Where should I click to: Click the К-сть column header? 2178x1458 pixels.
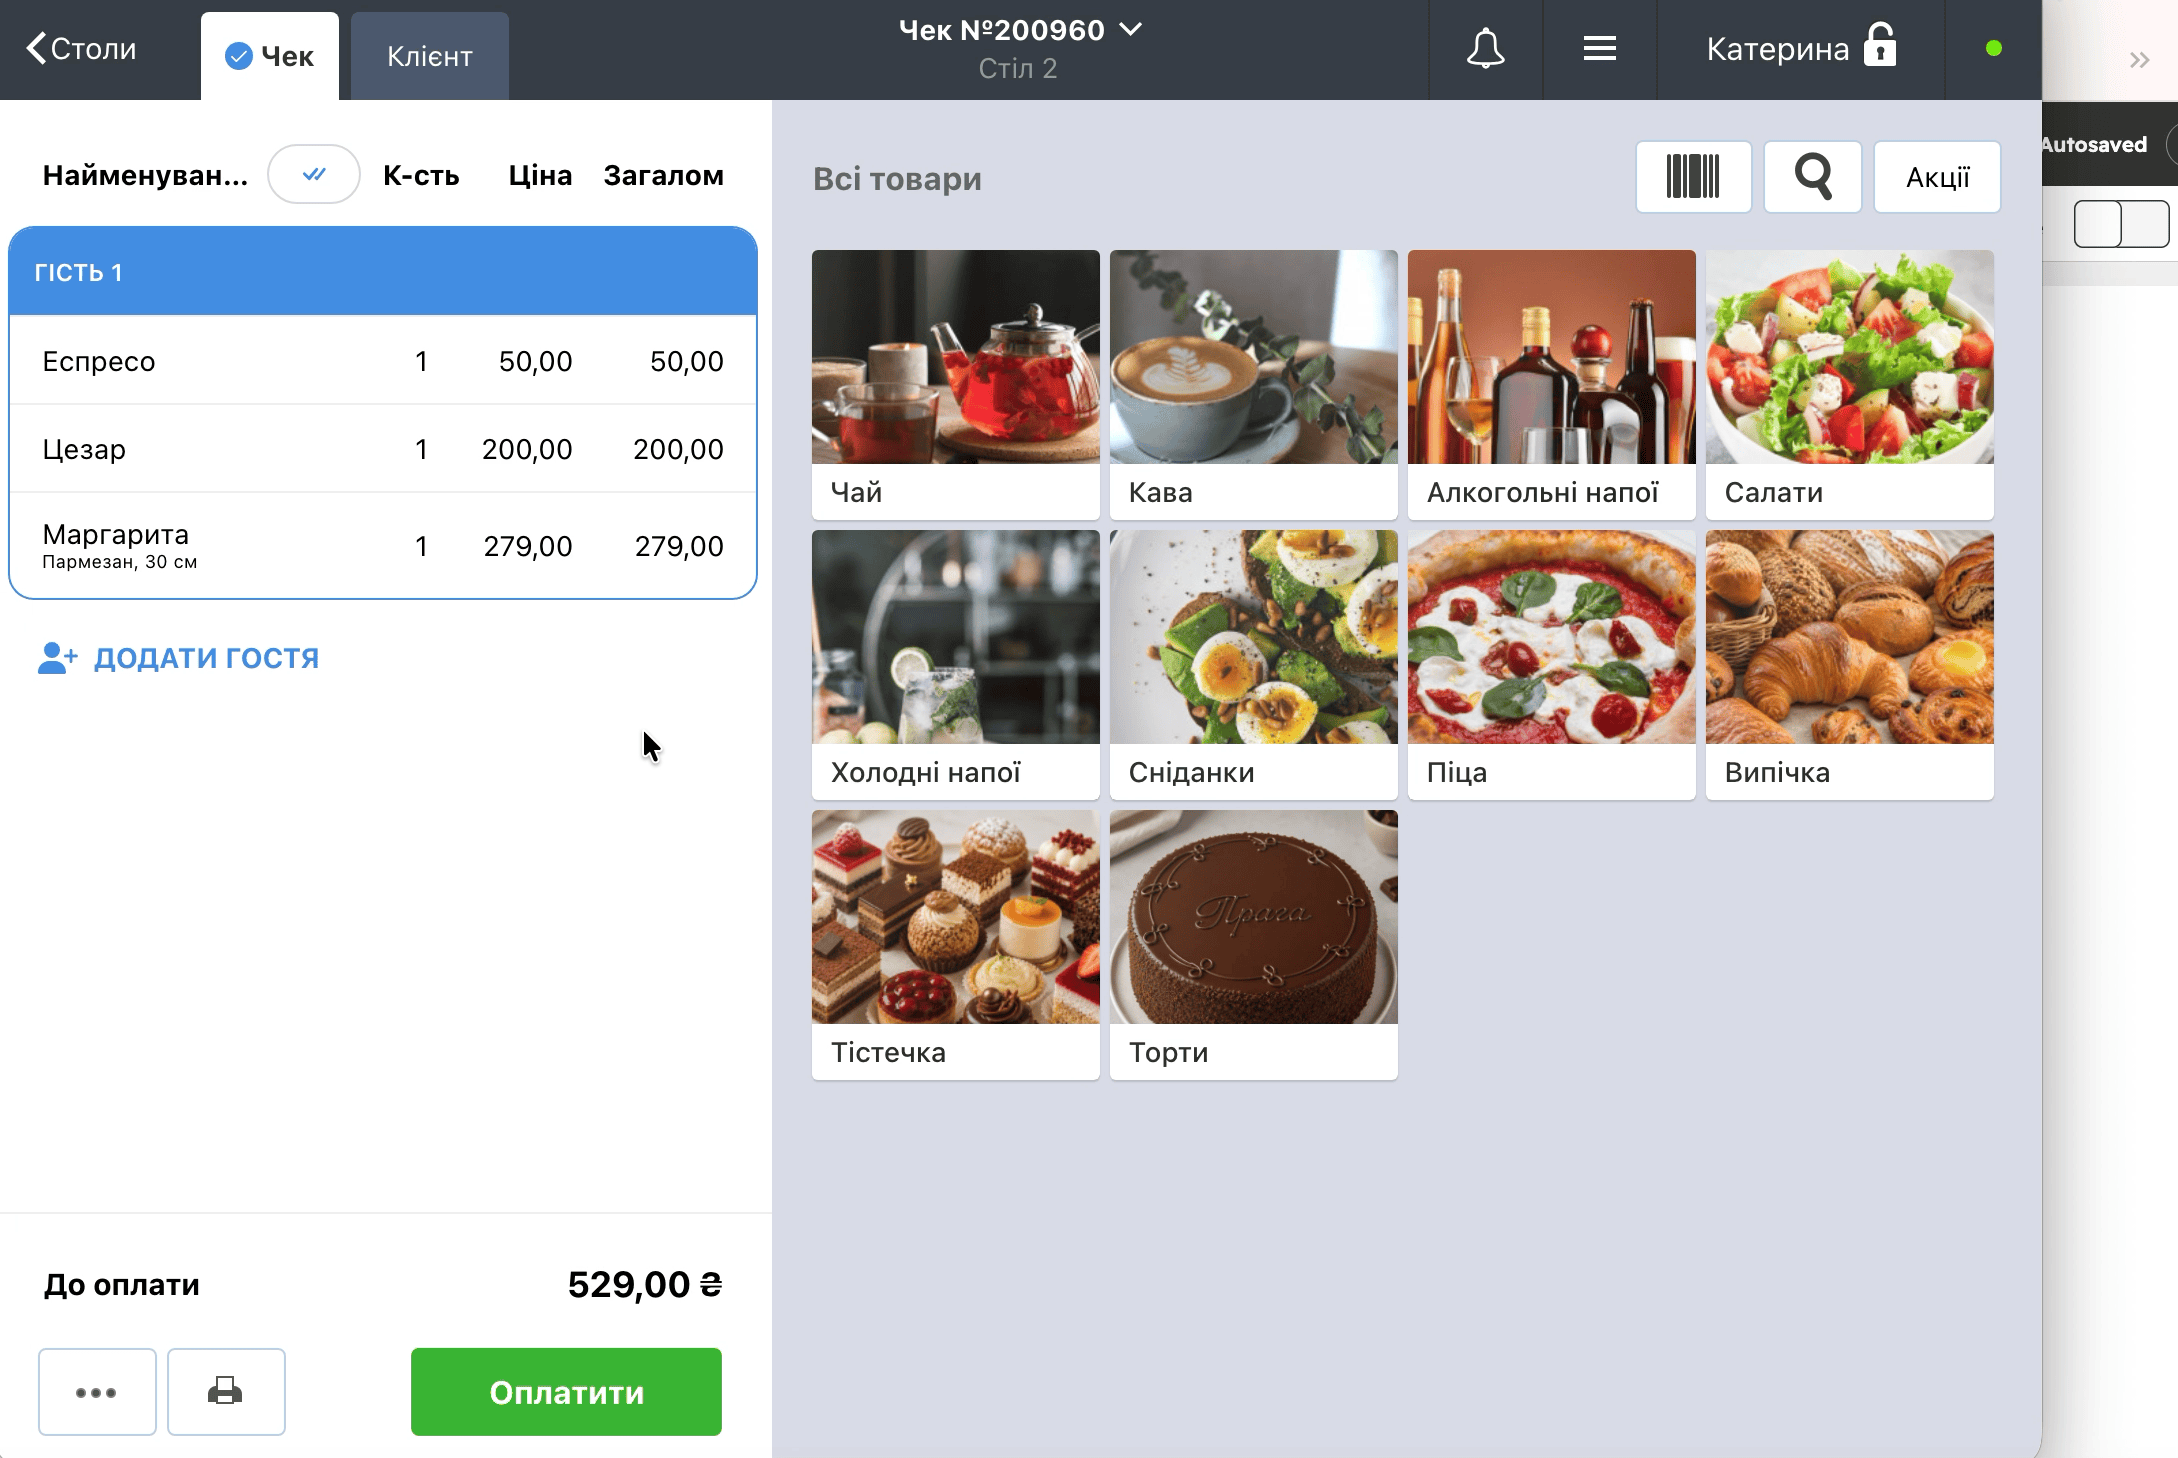coord(421,175)
